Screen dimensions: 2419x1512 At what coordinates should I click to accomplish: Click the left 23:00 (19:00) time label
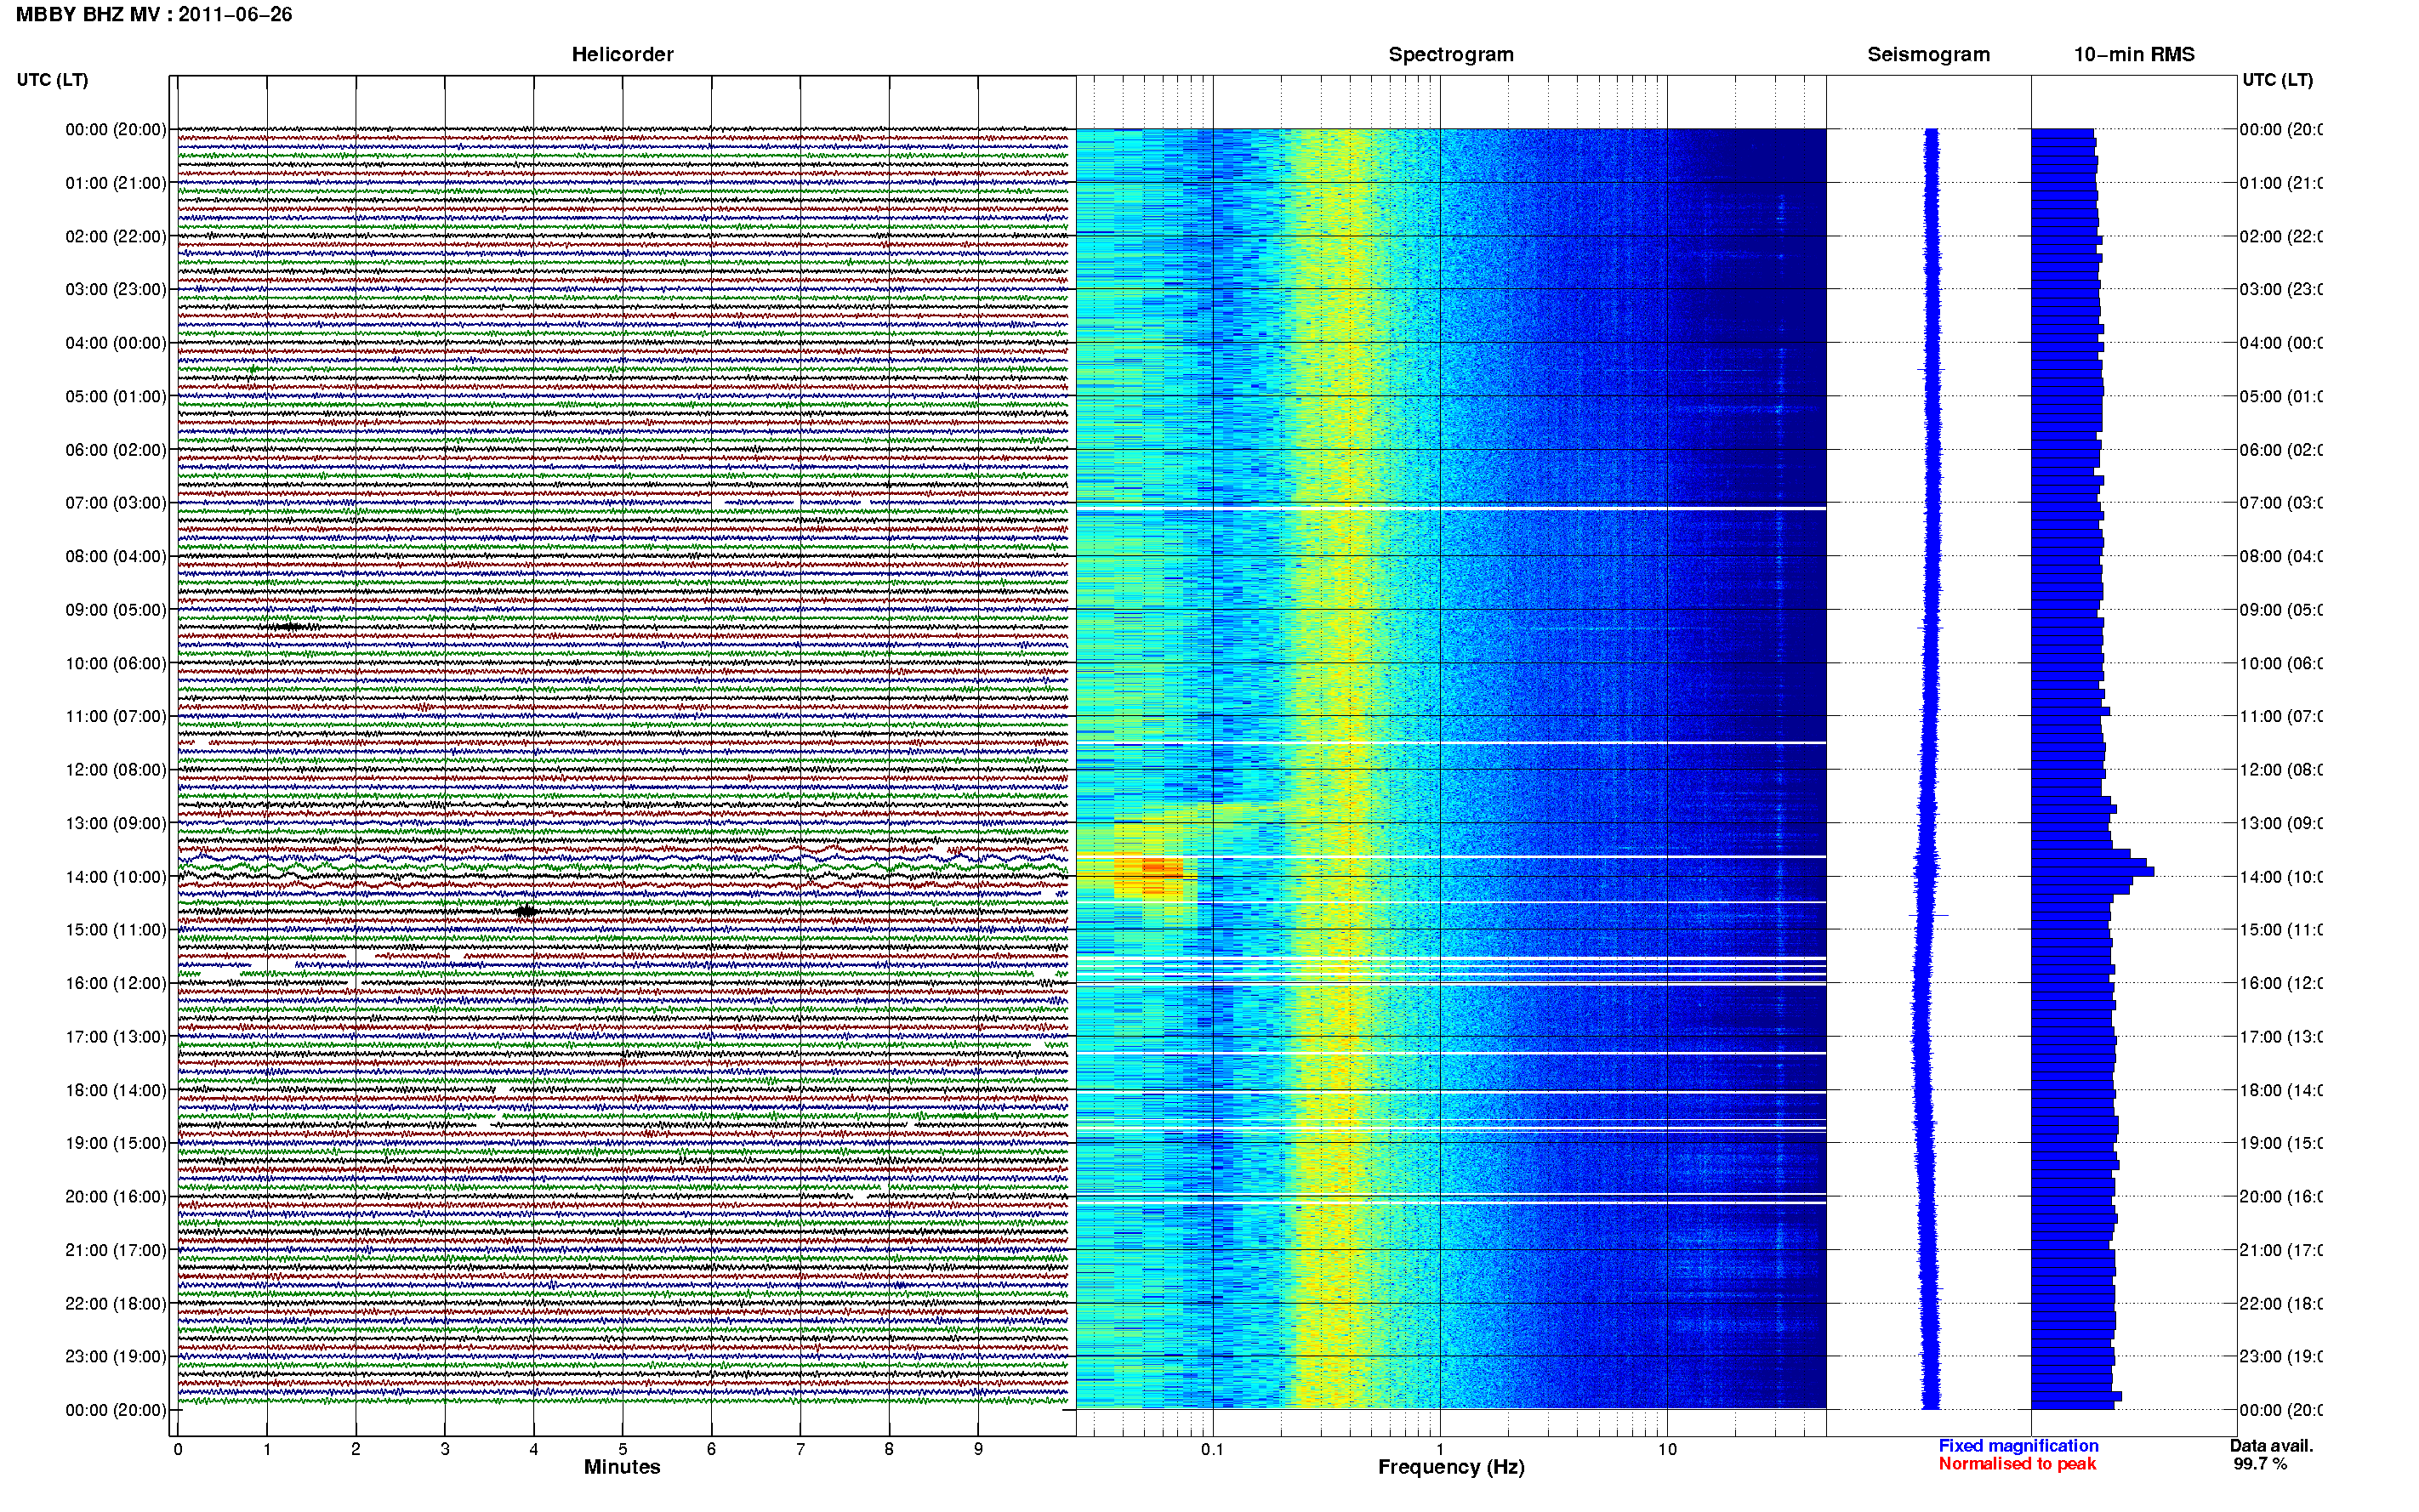[x=116, y=1356]
